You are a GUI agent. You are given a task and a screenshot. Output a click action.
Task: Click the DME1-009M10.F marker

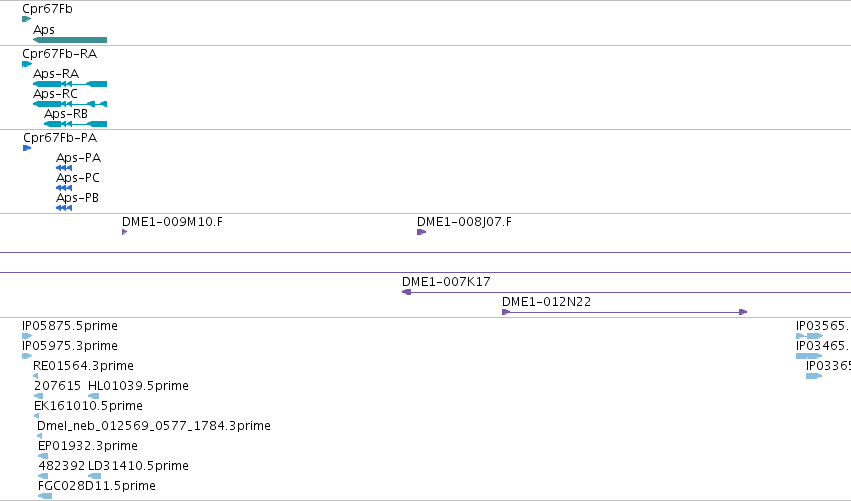click(125, 232)
